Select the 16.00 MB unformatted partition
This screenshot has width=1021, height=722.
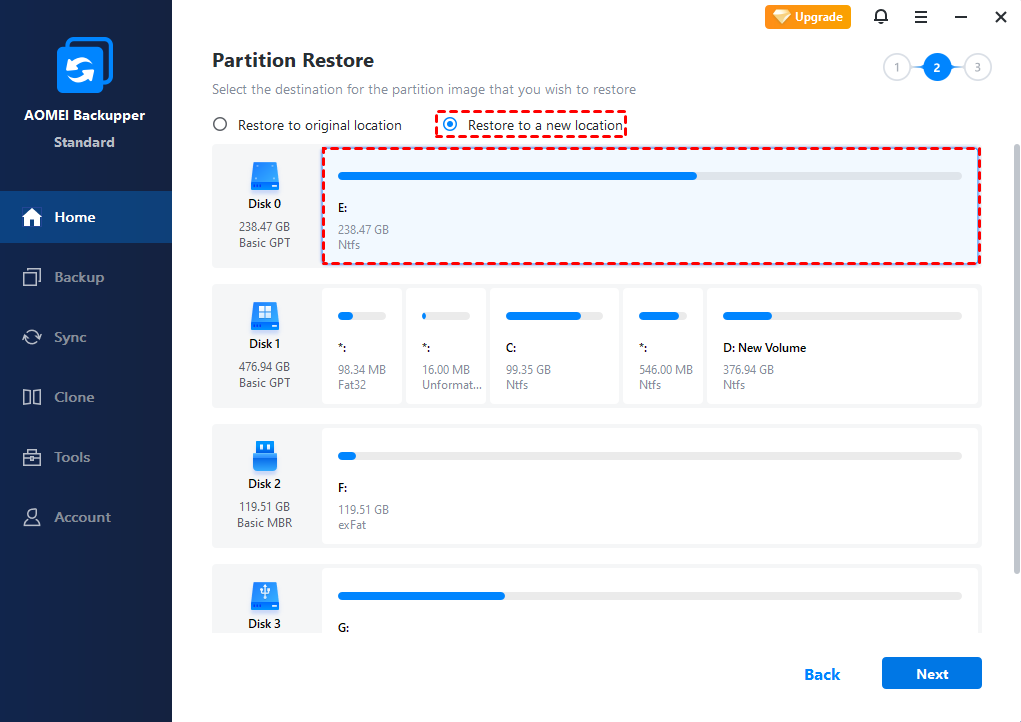pyautogui.click(x=446, y=346)
